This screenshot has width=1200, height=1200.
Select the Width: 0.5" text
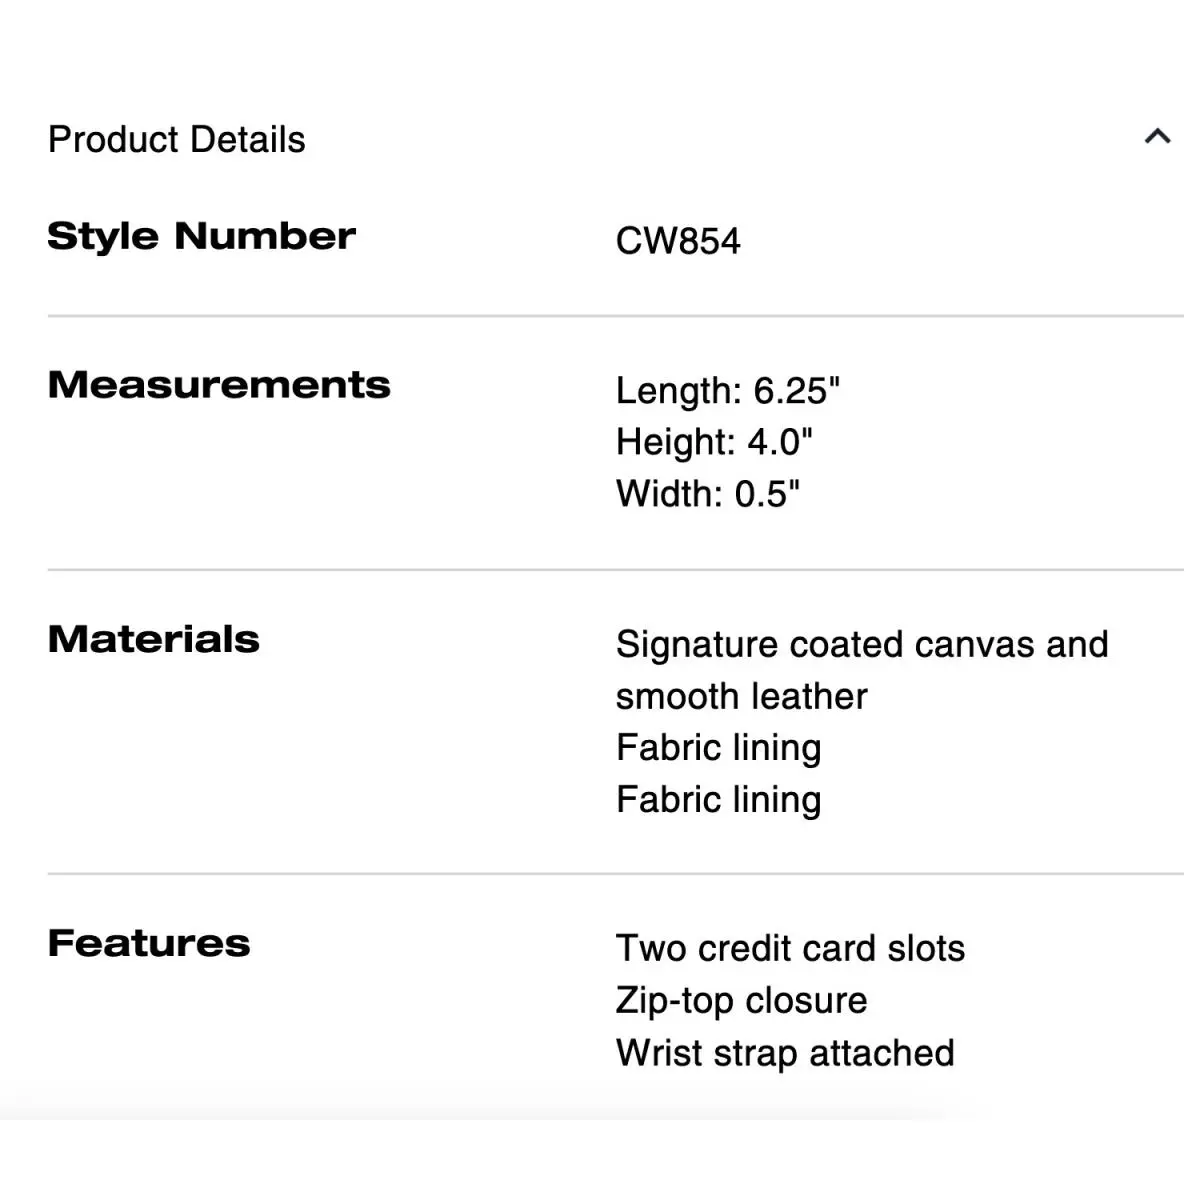(708, 494)
